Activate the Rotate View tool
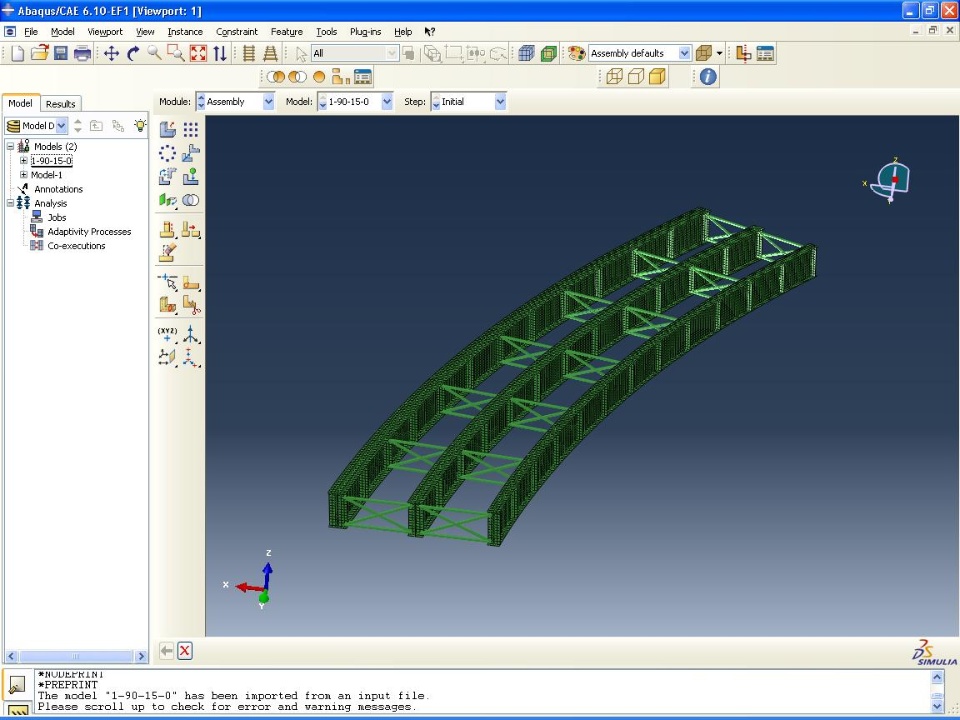Image resolution: width=960 pixels, height=720 pixels. pyautogui.click(x=133, y=54)
